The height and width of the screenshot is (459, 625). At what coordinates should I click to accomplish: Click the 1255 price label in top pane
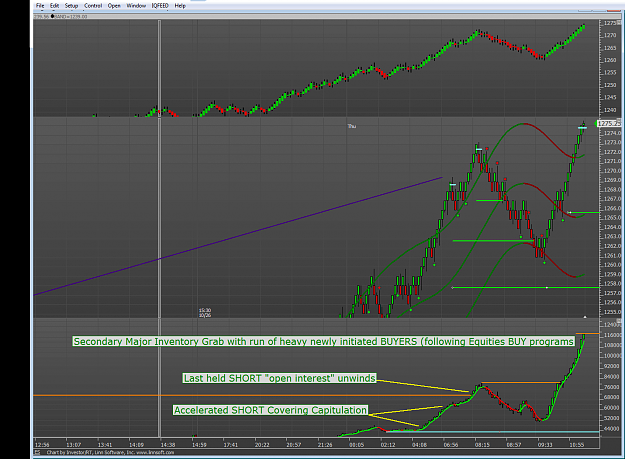click(x=610, y=73)
